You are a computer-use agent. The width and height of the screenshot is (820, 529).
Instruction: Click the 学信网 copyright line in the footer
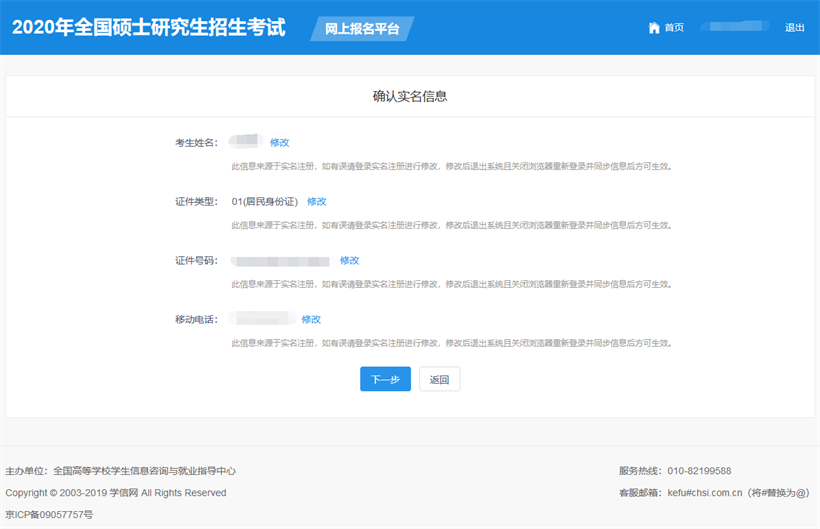pos(115,493)
